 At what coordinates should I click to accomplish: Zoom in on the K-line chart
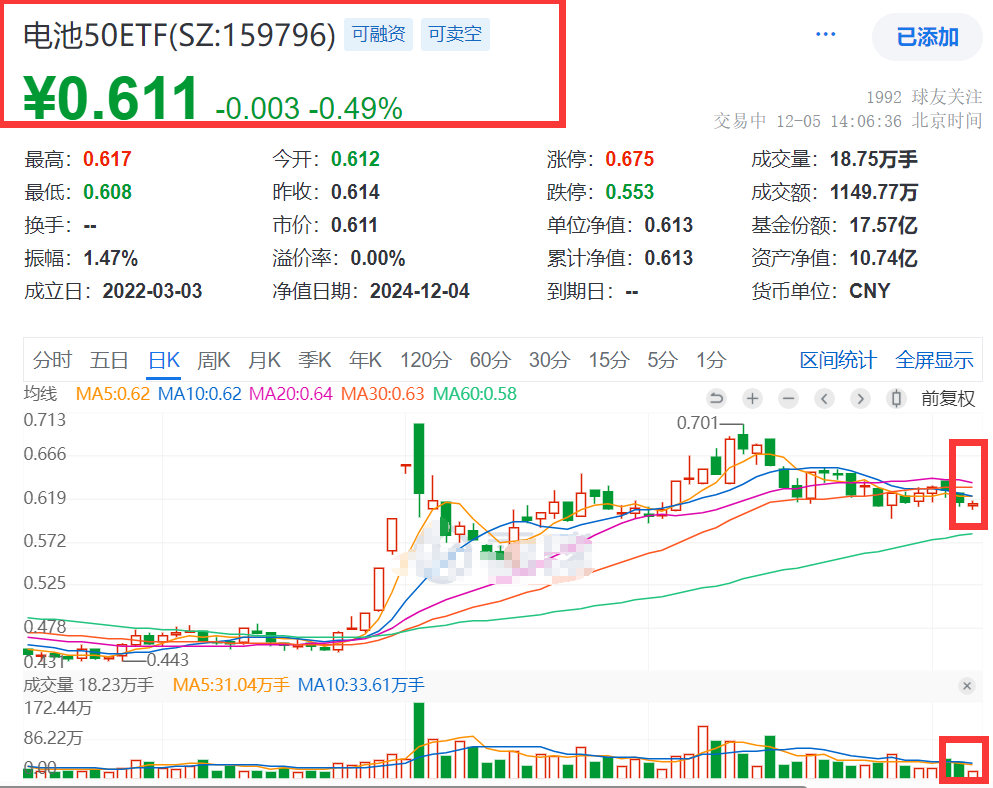pyautogui.click(x=751, y=398)
